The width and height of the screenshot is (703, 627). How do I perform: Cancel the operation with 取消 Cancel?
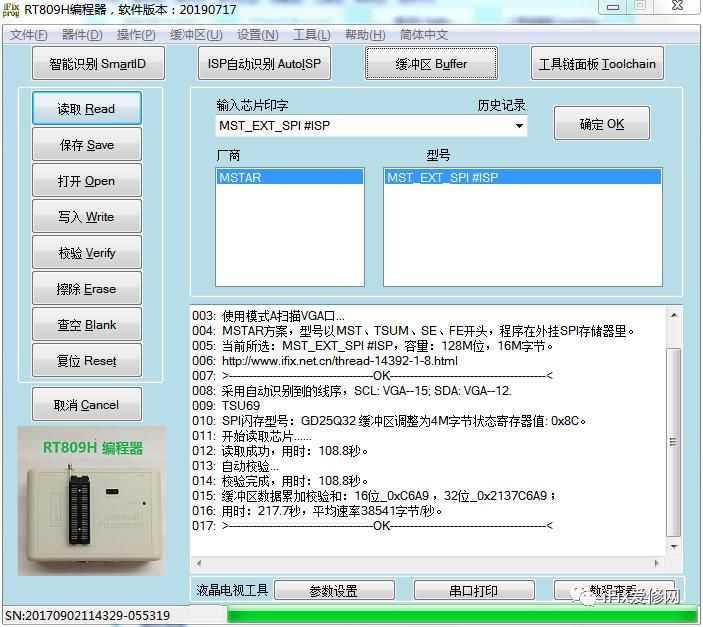coord(86,405)
